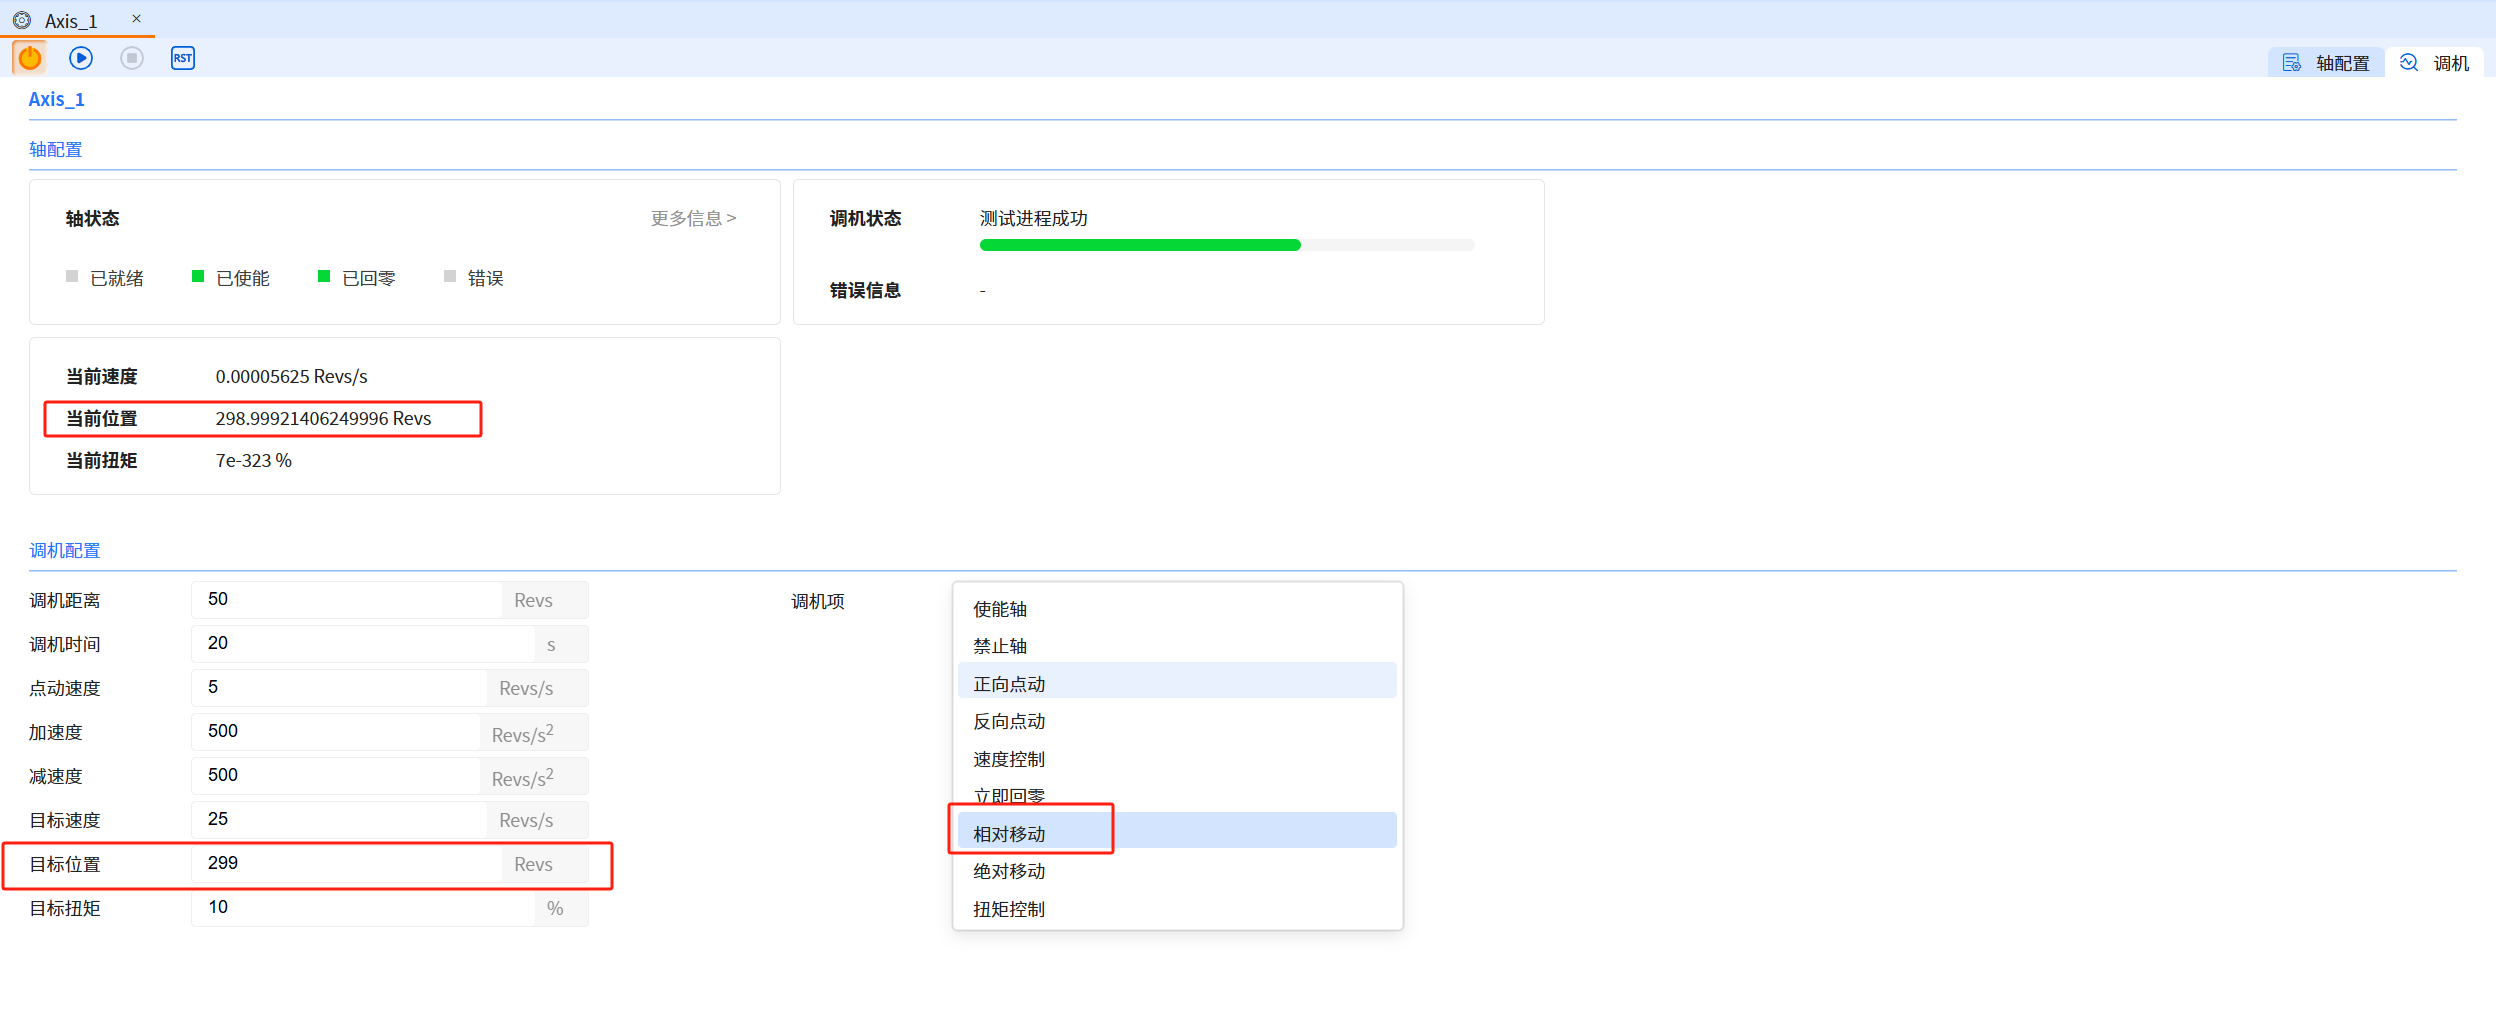
Task: Click the 已回零 green status indicator
Action: coord(324,277)
